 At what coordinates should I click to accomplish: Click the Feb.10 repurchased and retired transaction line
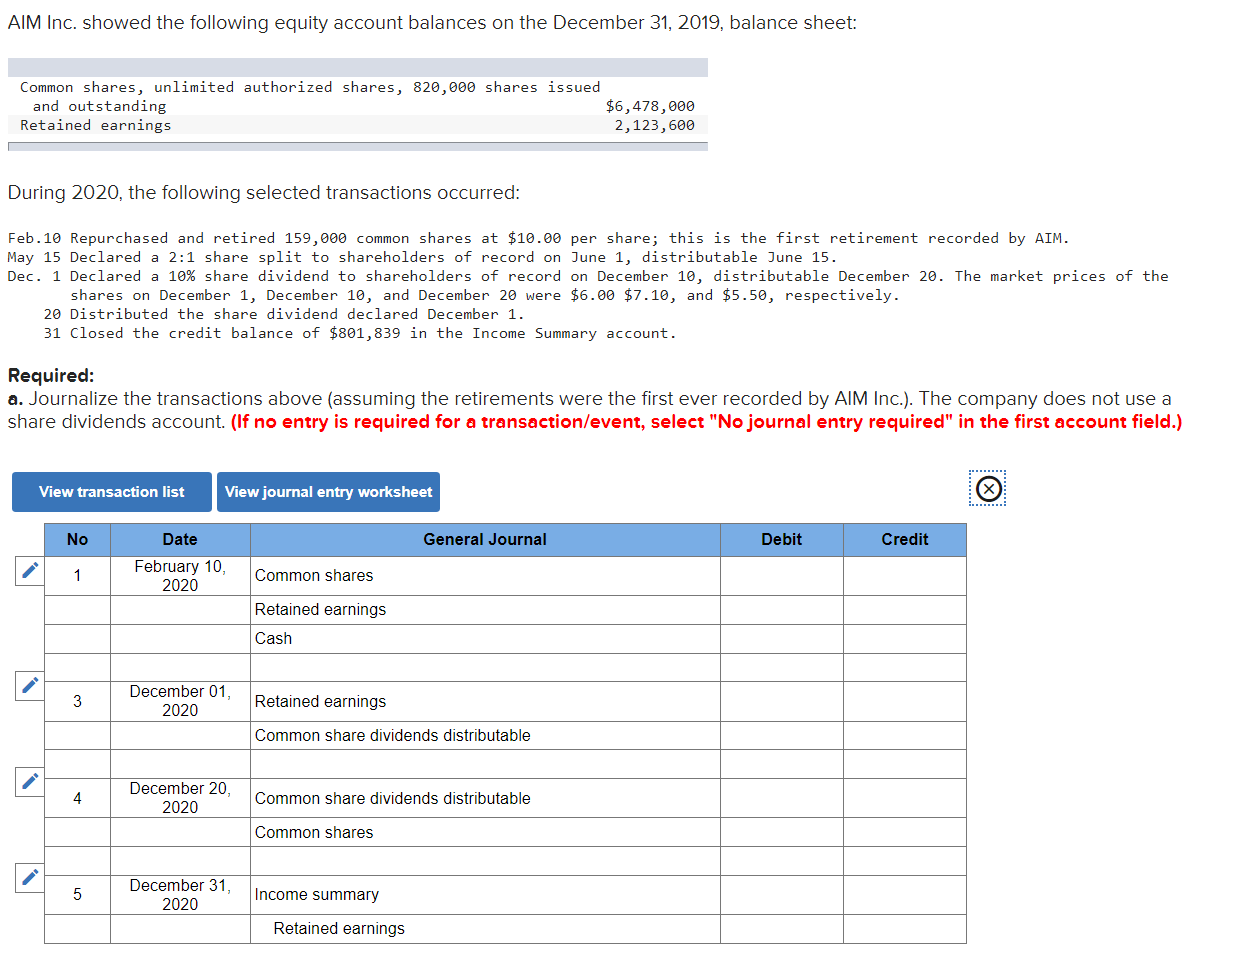point(538,238)
